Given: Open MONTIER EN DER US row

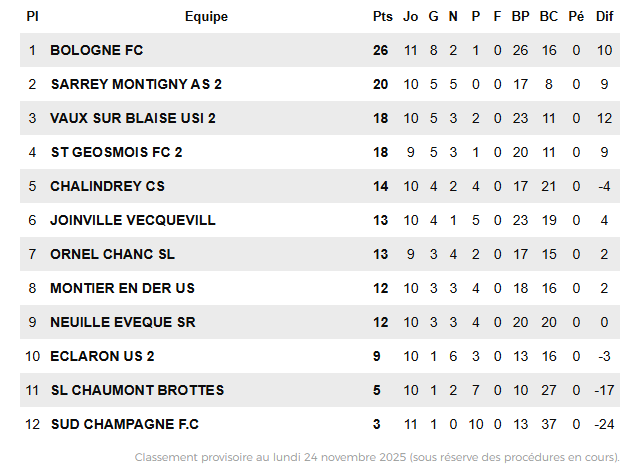Looking at the screenshot, I should tap(122, 288).
